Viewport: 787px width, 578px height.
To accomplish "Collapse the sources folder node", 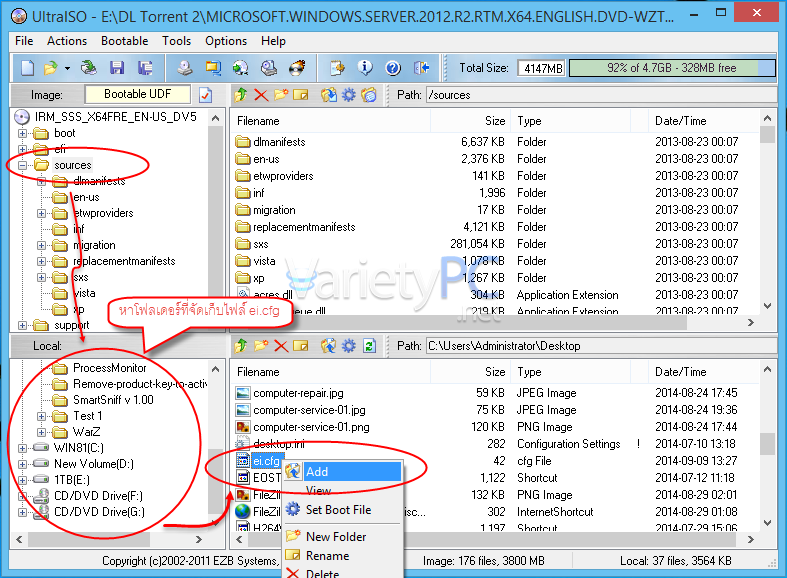I will 22,165.
